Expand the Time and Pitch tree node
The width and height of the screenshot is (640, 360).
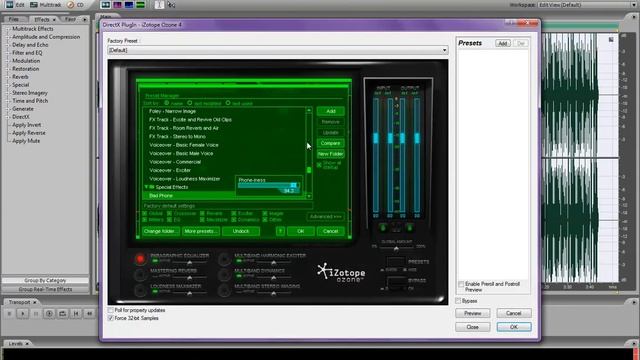coord(7,101)
